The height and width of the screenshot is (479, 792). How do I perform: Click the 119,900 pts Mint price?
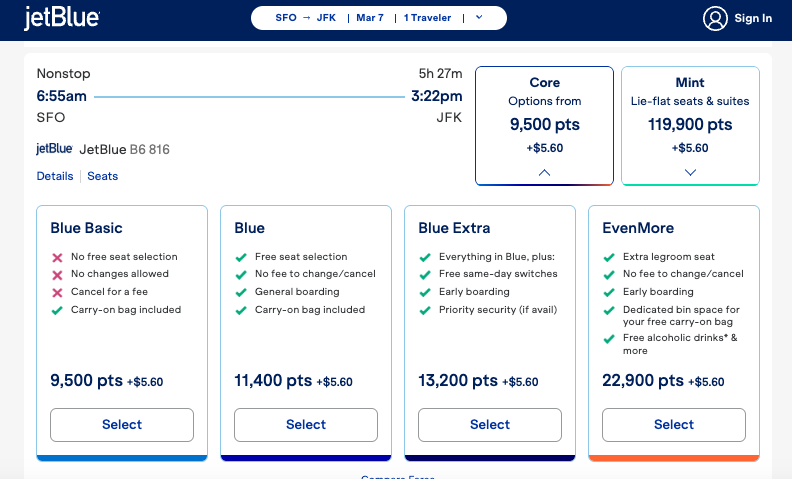tap(690, 124)
